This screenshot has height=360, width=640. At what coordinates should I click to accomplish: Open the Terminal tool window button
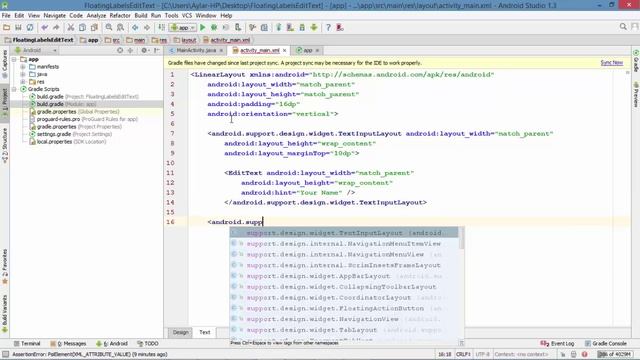[27, 344]
